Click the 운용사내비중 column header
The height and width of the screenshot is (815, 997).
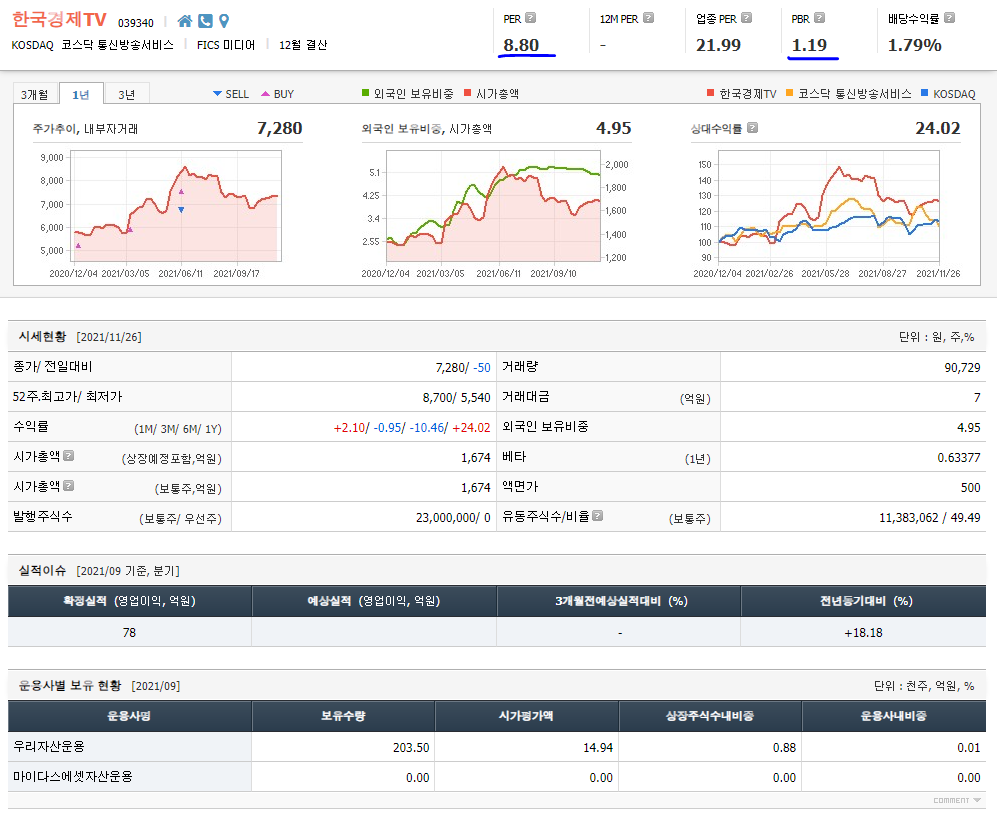[x=894, y=716]
